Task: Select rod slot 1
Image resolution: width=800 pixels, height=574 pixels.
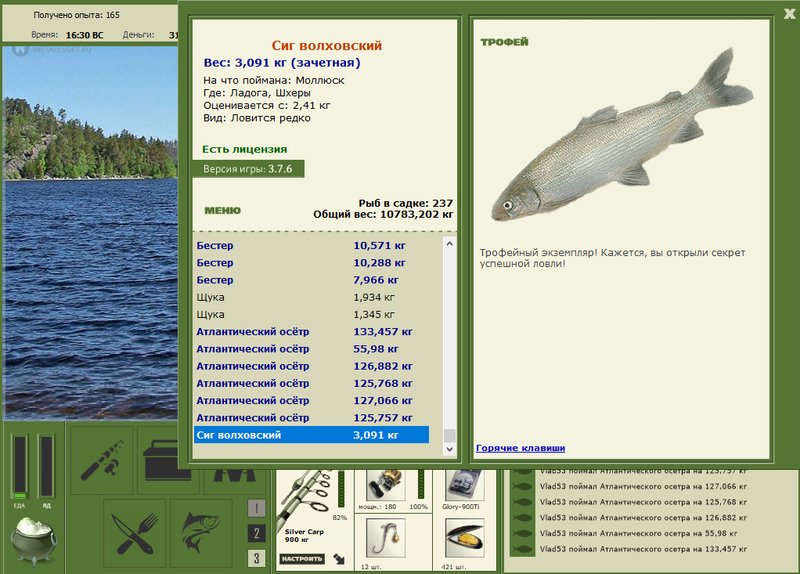Action: 256,508
